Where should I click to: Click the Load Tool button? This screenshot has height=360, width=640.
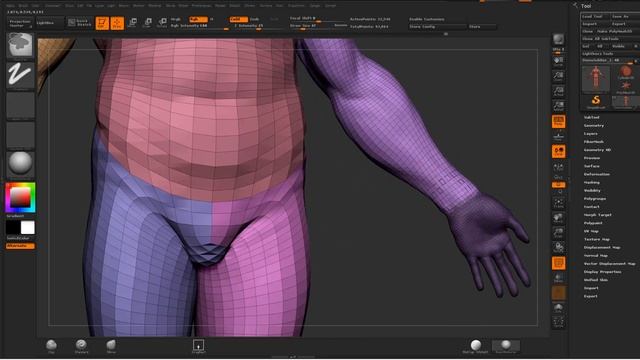tap(596, 16)
